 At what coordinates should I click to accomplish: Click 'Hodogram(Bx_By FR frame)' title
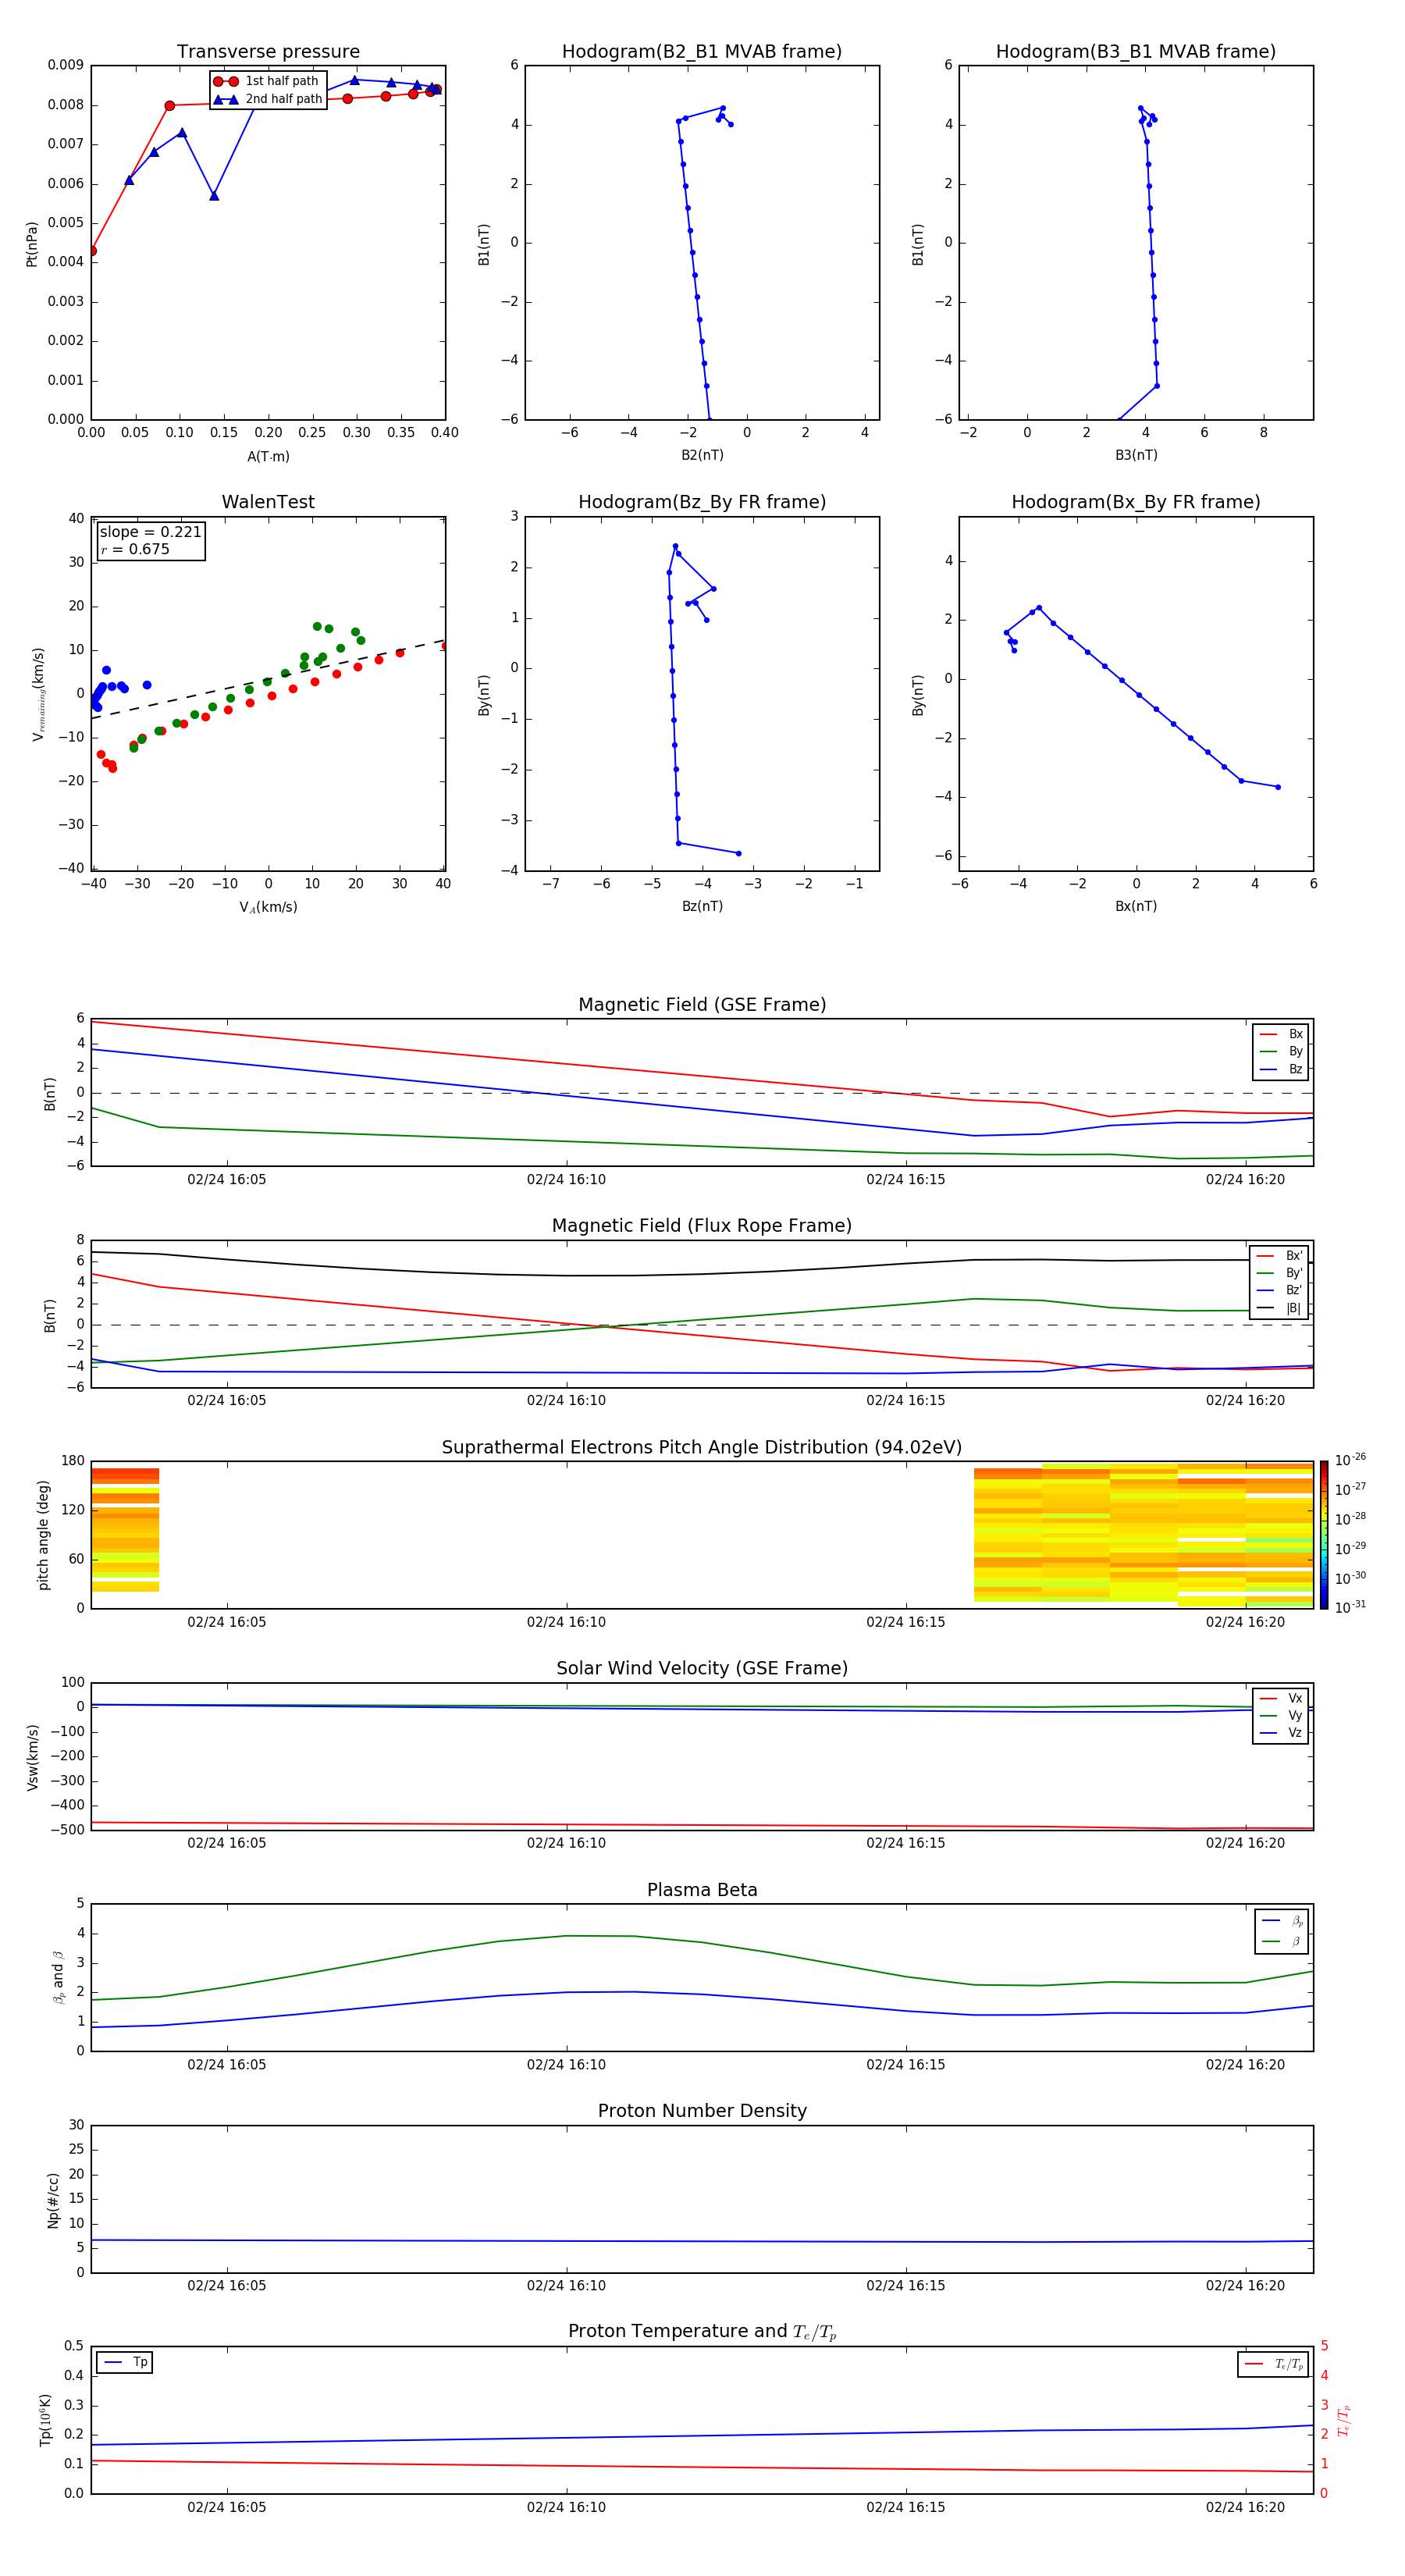point(1136,502)
